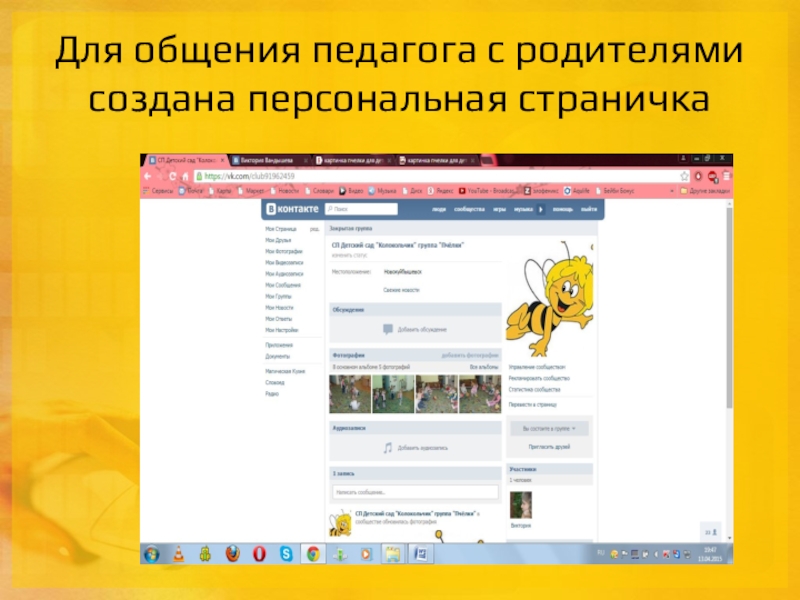Image resolution: width=800 pixels, height=600 pixels.
Task: Click the VK search field
Action: 361,209
